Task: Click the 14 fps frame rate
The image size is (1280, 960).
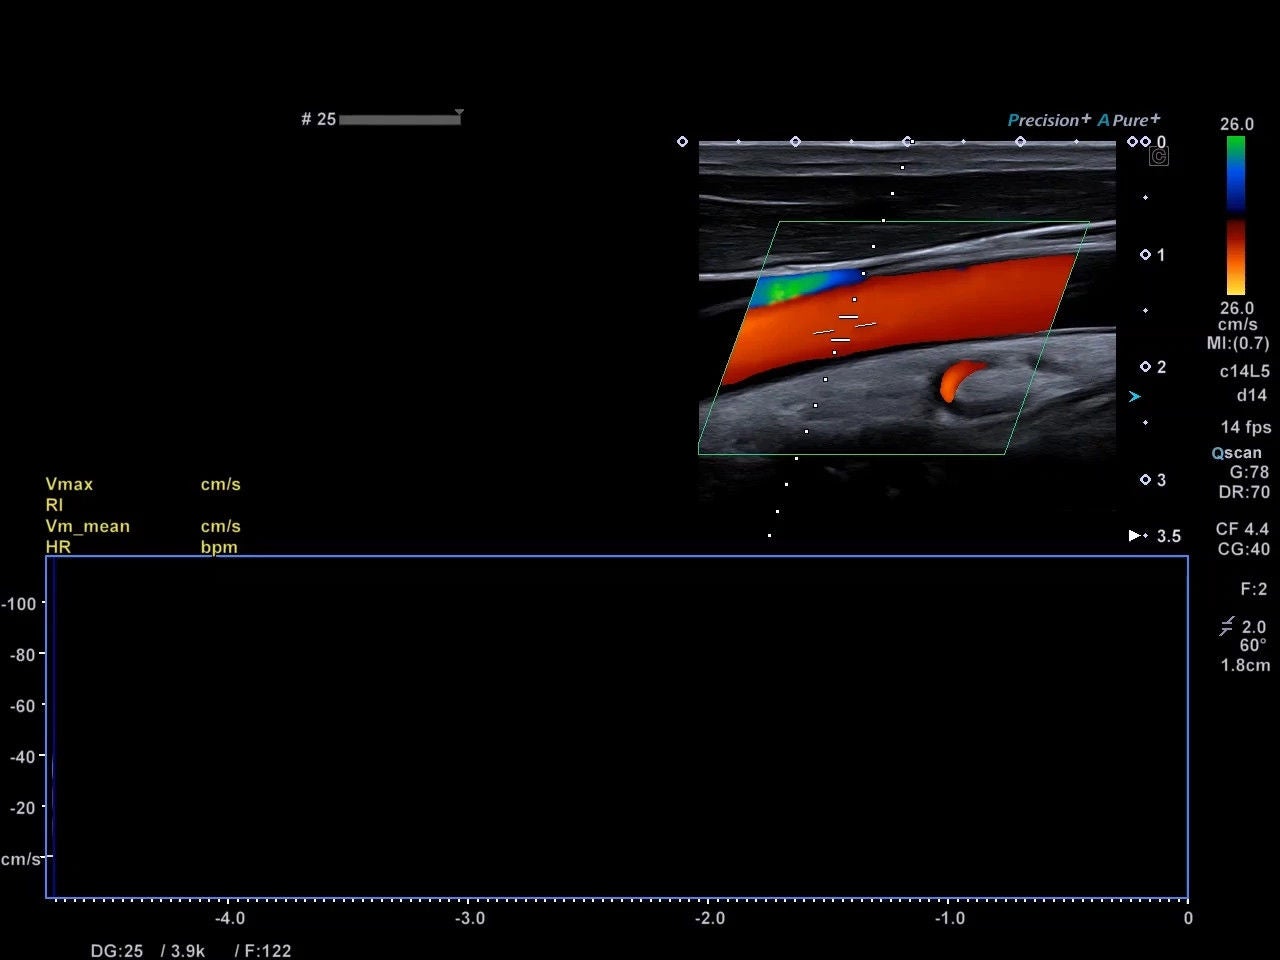Action: [x=1246, y=427]
